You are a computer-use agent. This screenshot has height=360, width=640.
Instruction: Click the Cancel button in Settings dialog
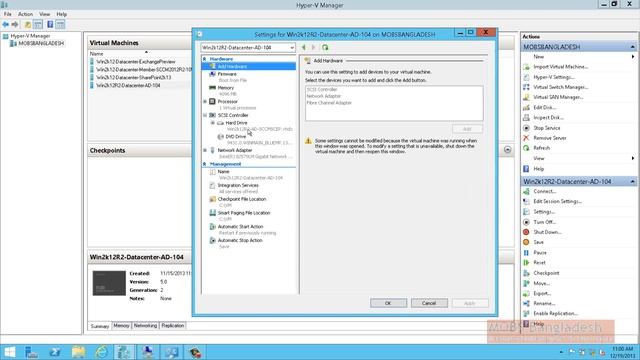(429, 303)
